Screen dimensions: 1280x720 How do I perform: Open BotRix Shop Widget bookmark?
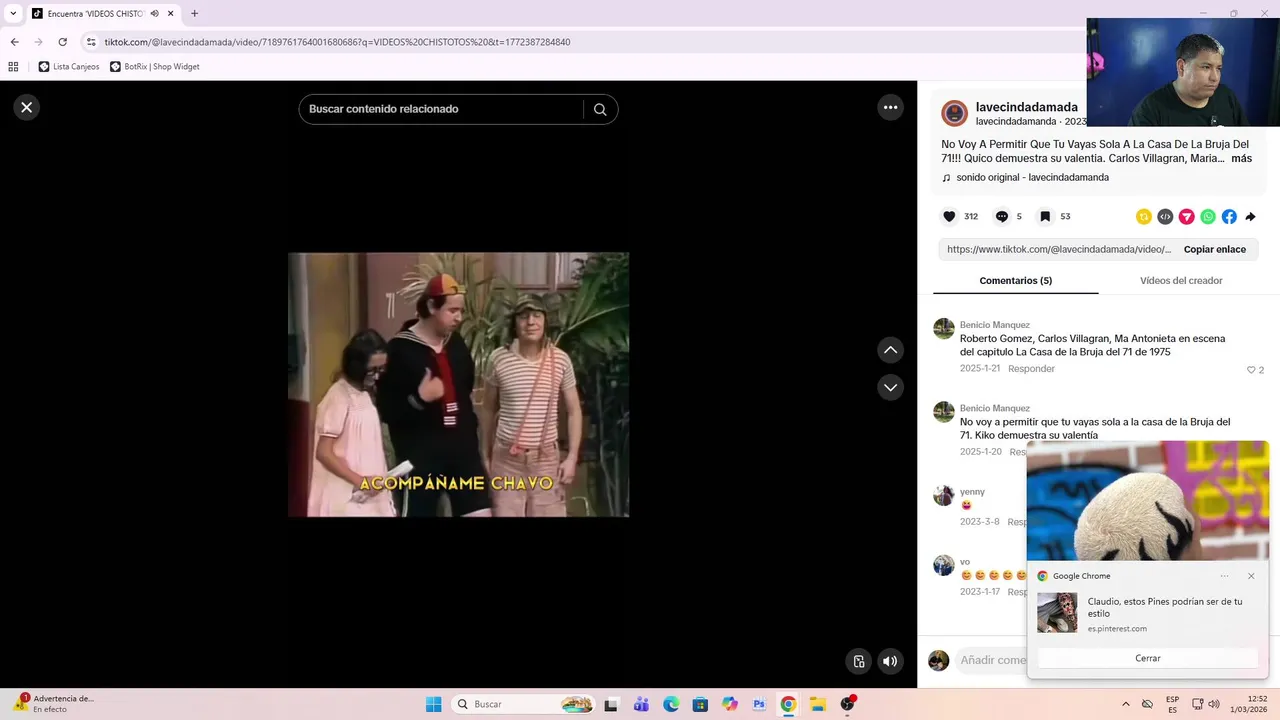coord(155,67)
